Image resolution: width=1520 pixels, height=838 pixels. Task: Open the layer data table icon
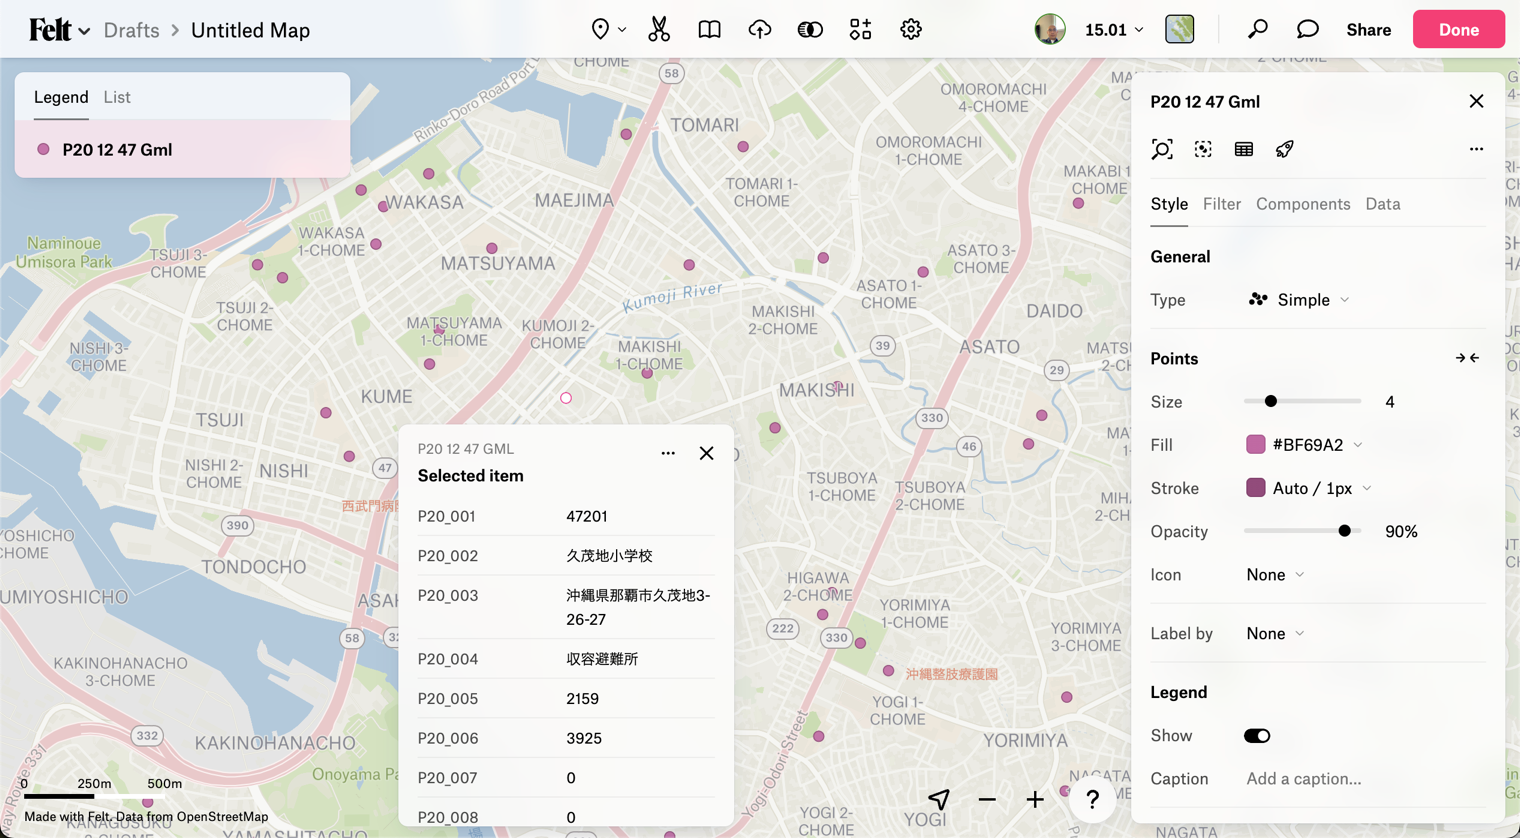tap(1244, 149)
